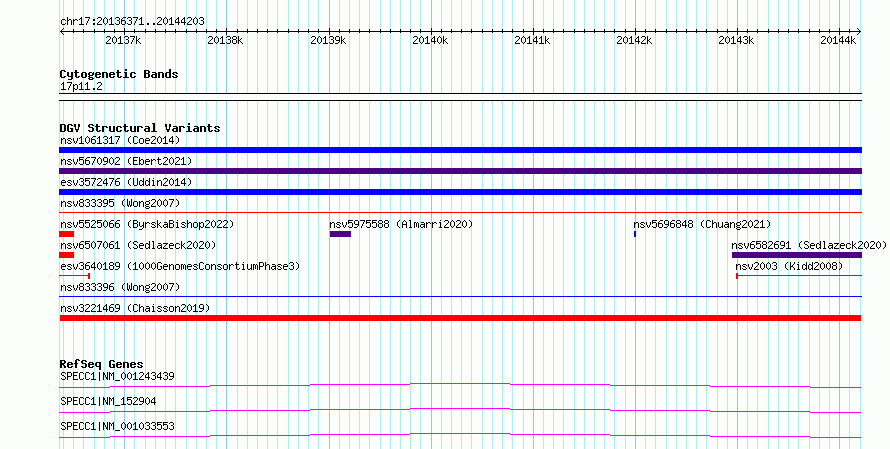Select the 17p11.2 cytogenetic band label
890x449 pixels.
point(81,86)
